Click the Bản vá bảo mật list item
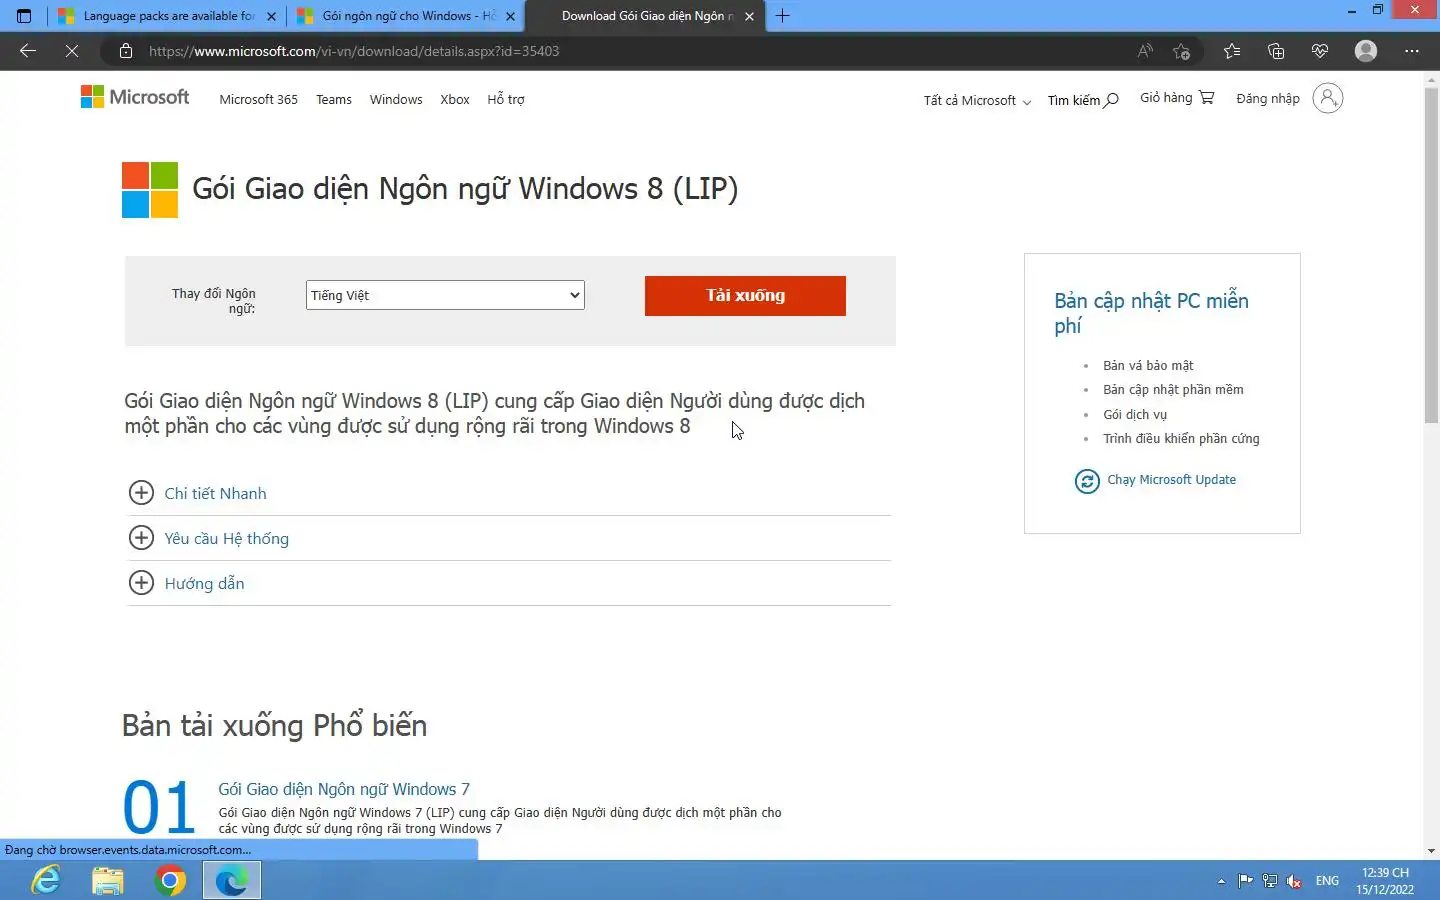1440x900 pixels. tap(1148, 366)
